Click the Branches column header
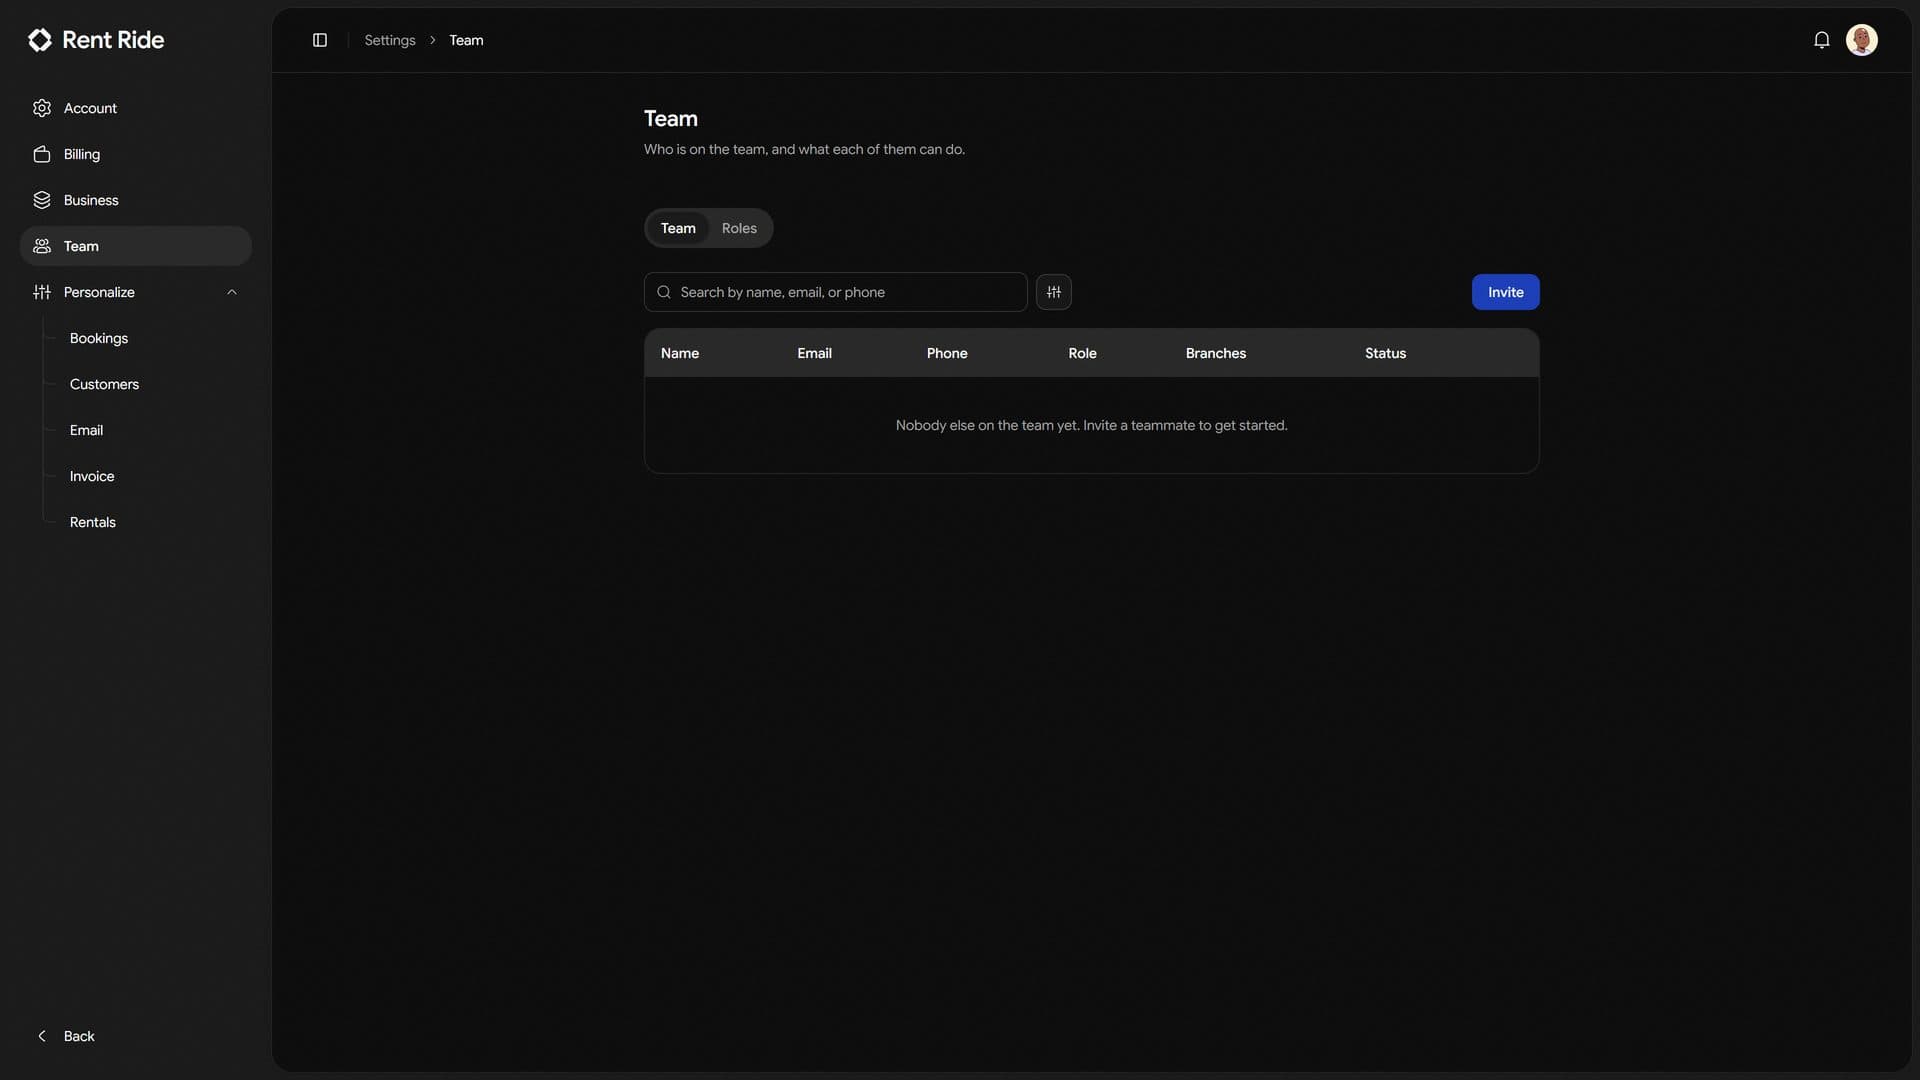The width and height of the screenshot is (1920, 1080). pyautogui.click(x=1216, y=353)
